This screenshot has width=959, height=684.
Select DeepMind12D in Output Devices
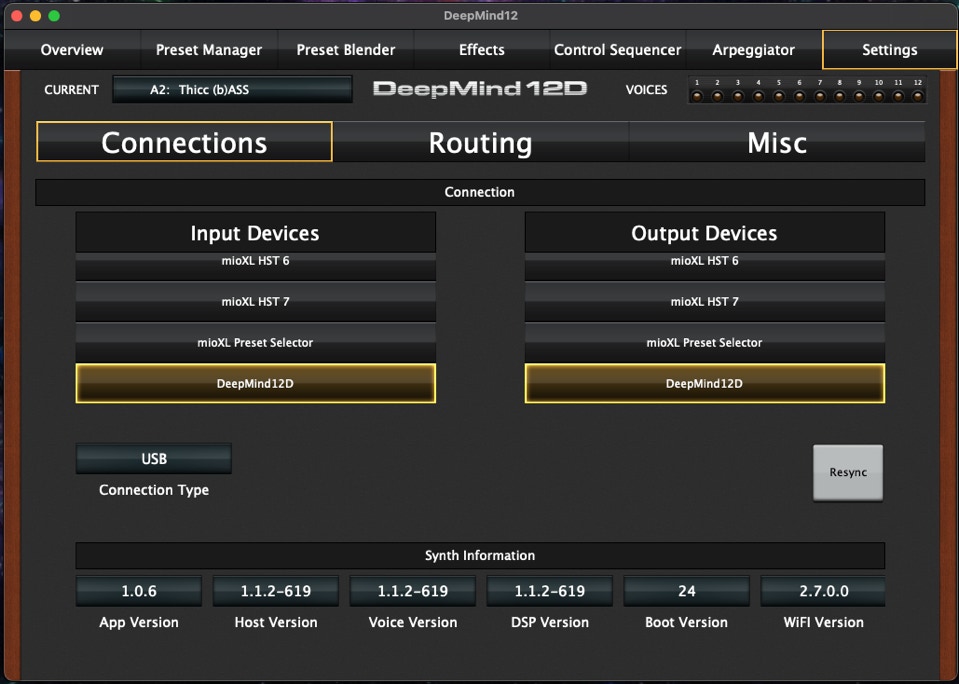[705, 384]
